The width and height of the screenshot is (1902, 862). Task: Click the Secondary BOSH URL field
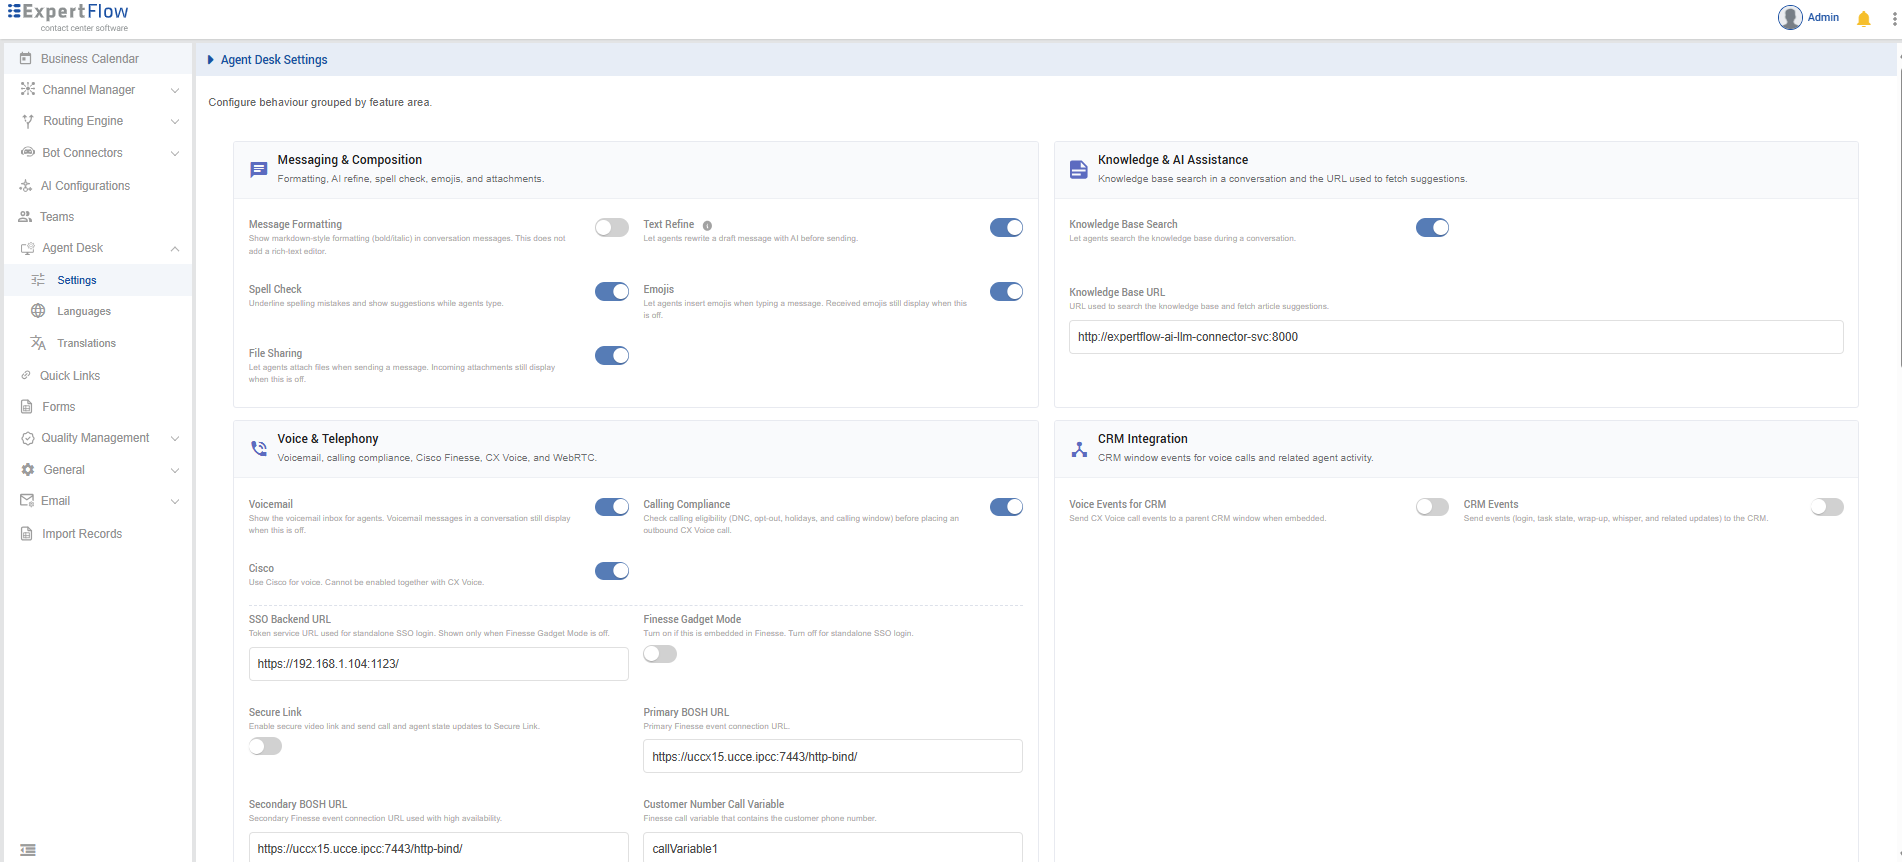pyautogui.click(x=439, y=848)
